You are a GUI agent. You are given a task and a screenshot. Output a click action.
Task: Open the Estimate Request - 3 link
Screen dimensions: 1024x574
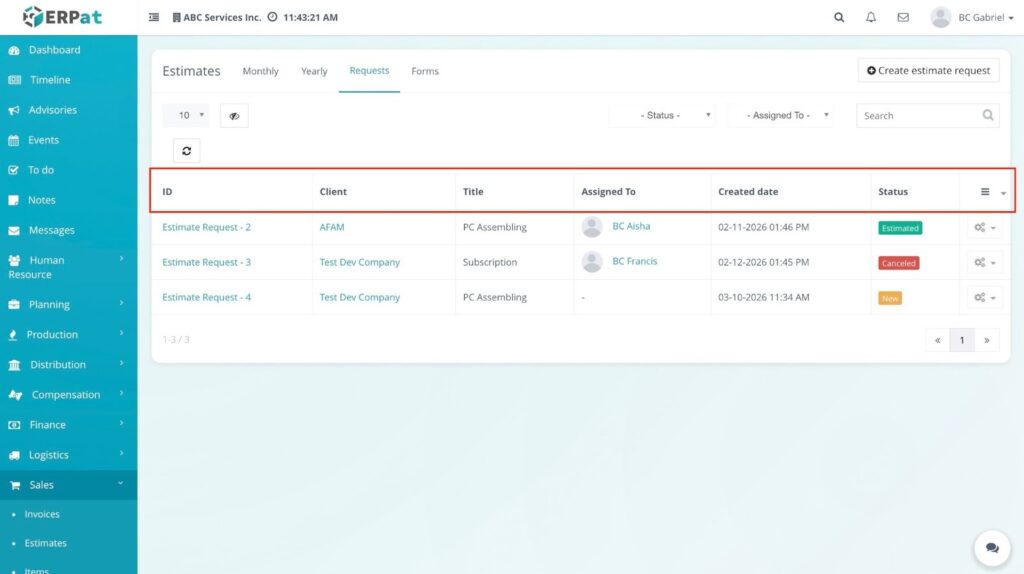(x=206, y=263)
